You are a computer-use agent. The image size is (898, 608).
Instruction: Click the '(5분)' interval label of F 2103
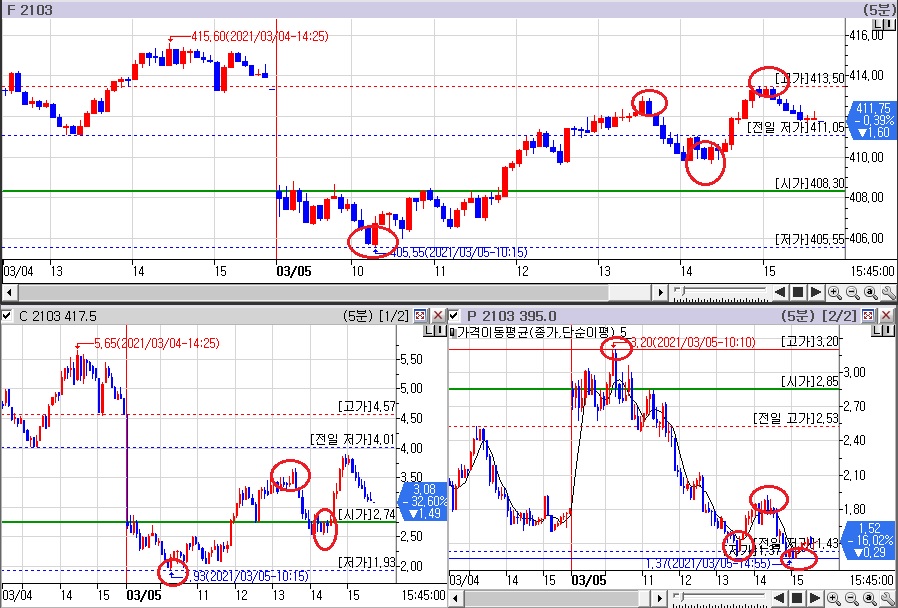pyautogui.click(x=879, y=10)
